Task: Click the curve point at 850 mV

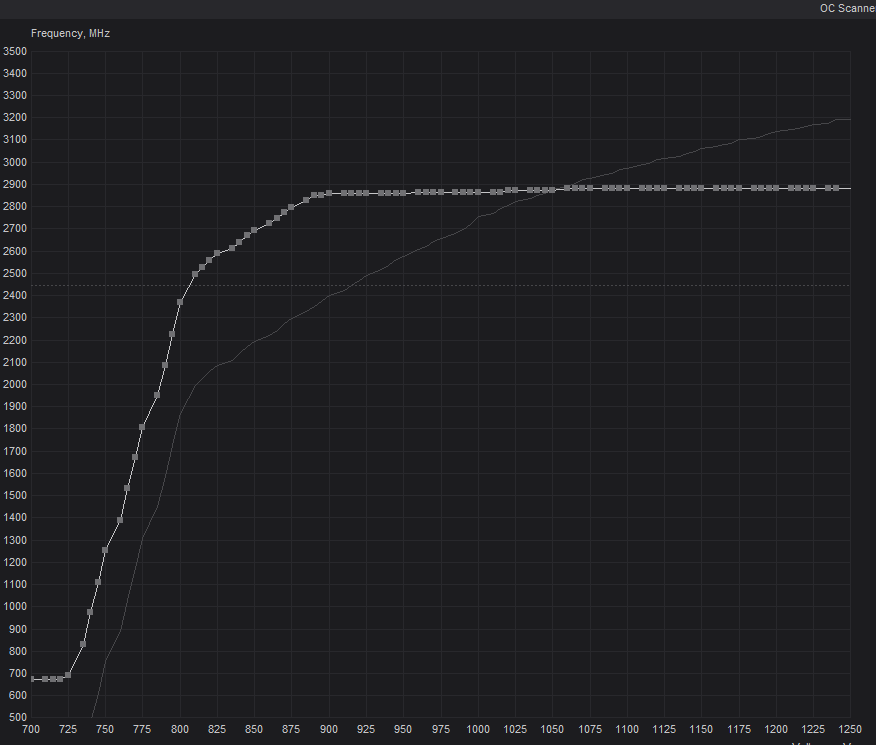Action: (x=254, y=230)
